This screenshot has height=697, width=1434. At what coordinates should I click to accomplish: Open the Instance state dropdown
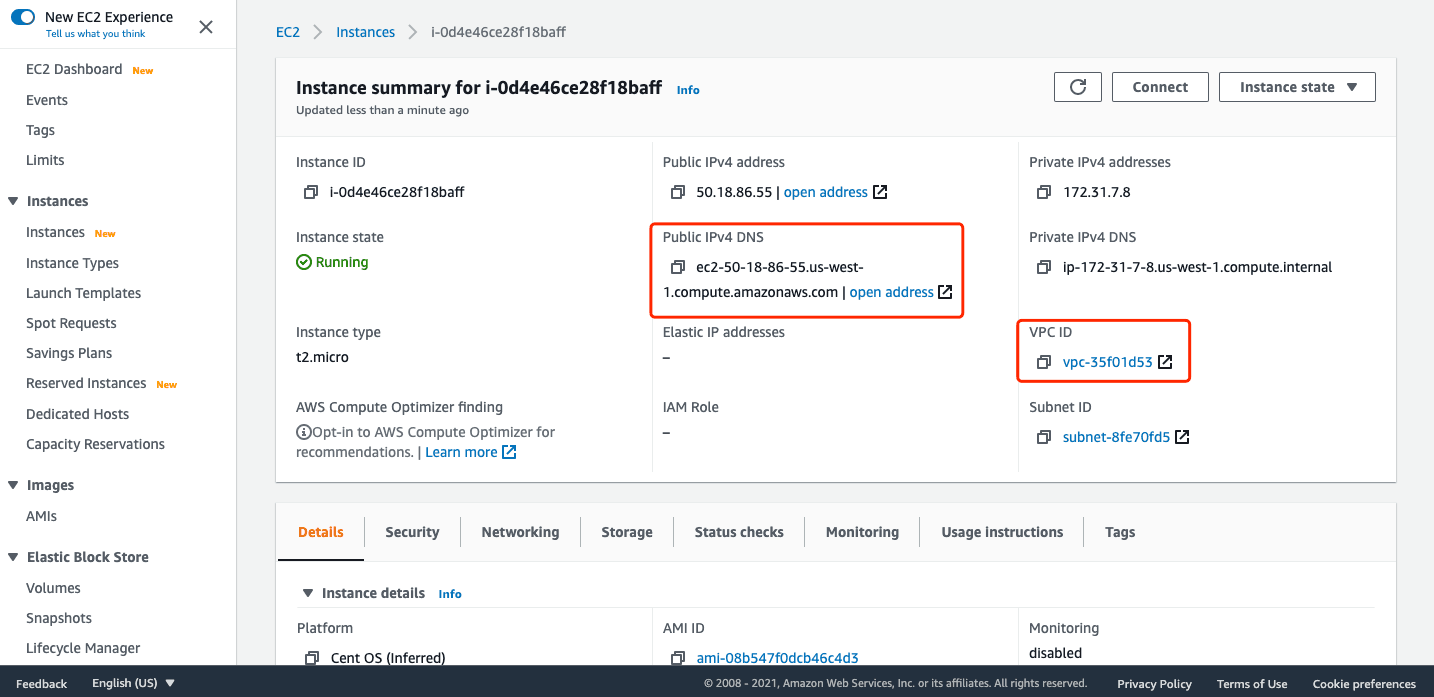click(x=1297, y=87)
